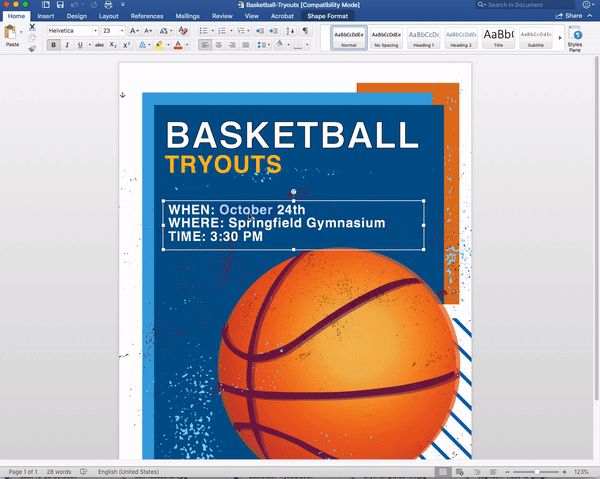Increase font size with A up icon
Viewport: 600px width, 479px height.
point(134,31)
